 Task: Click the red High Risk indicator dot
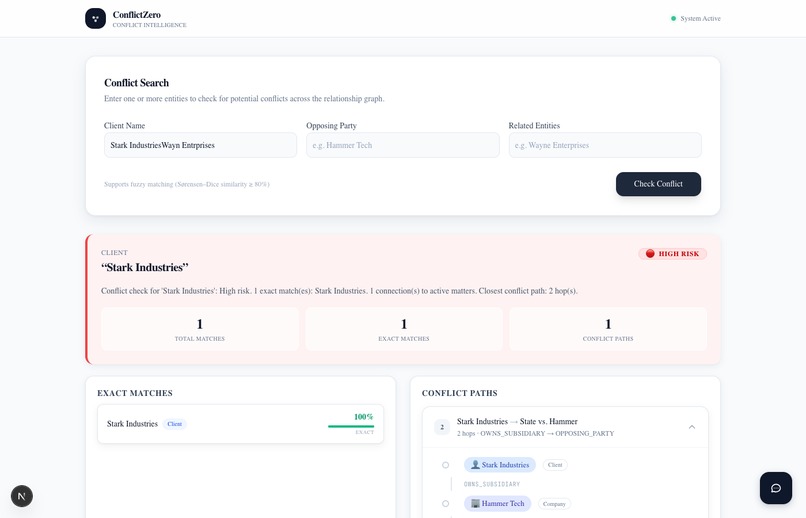click(x=650, y=253)
